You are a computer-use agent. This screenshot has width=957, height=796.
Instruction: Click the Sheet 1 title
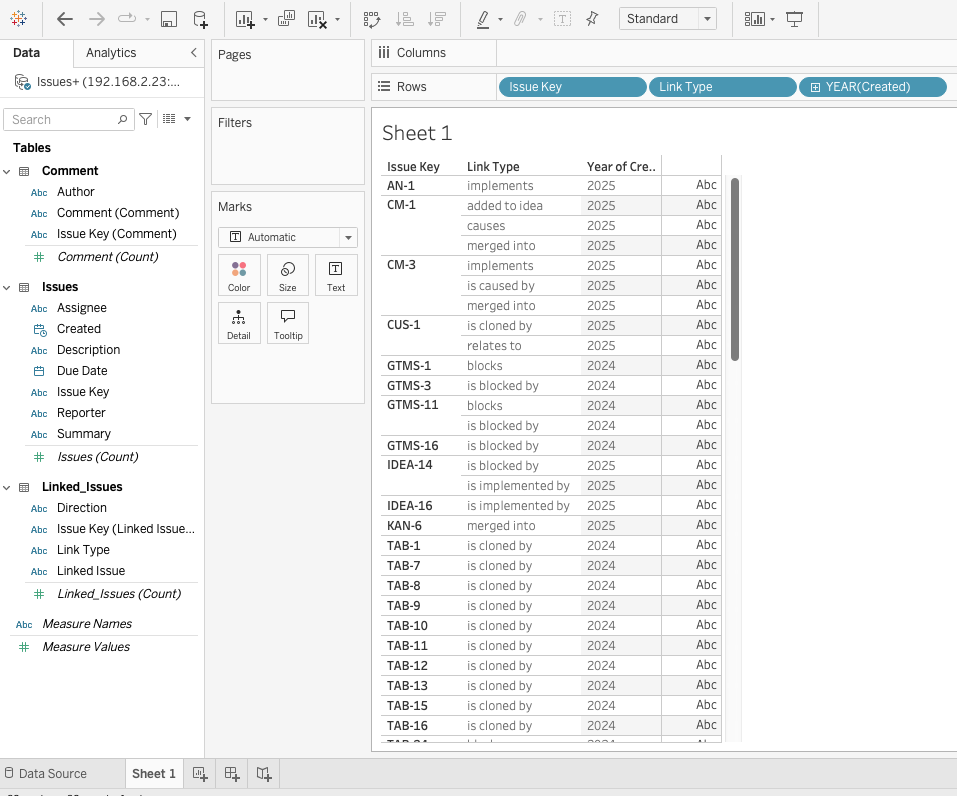417,133
